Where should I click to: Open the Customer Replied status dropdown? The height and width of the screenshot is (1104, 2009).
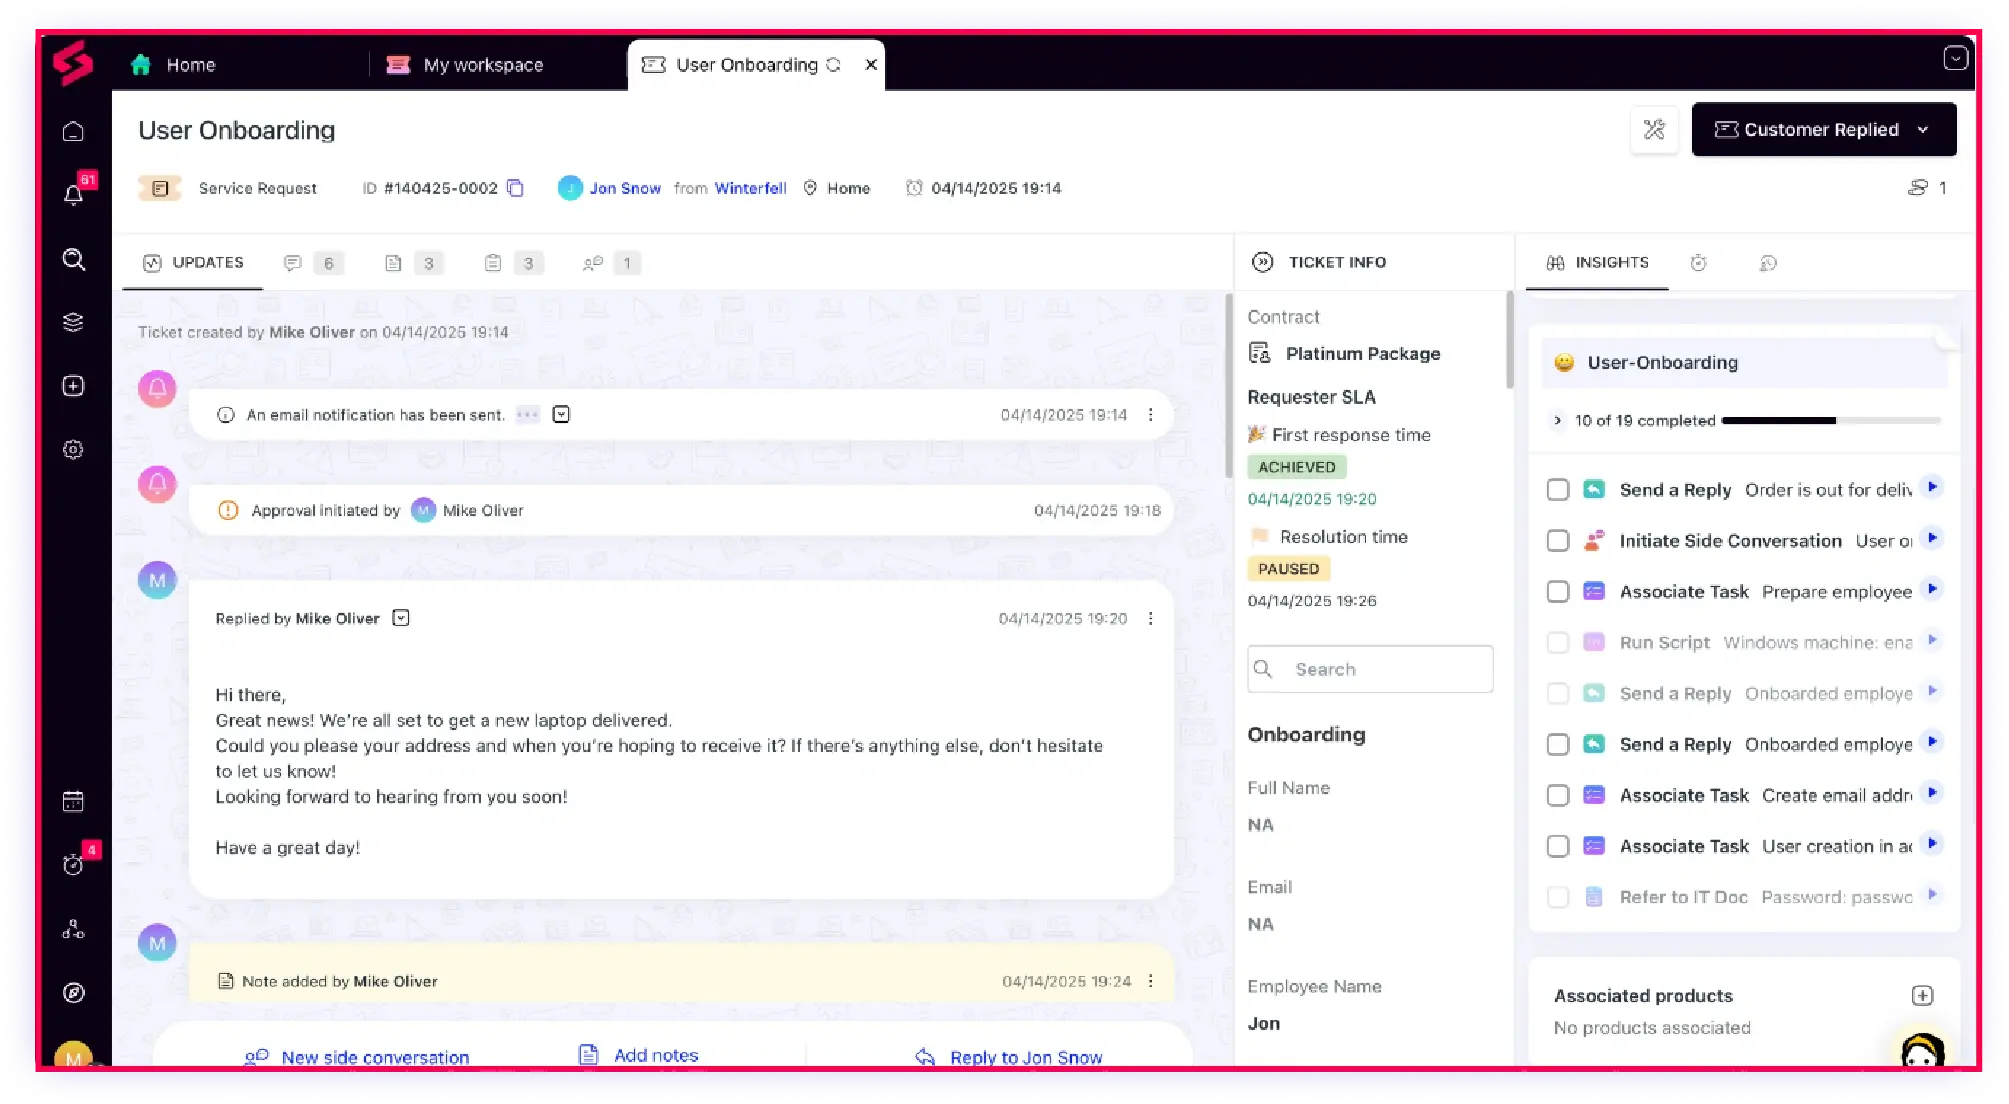[x=1924, y=129]
